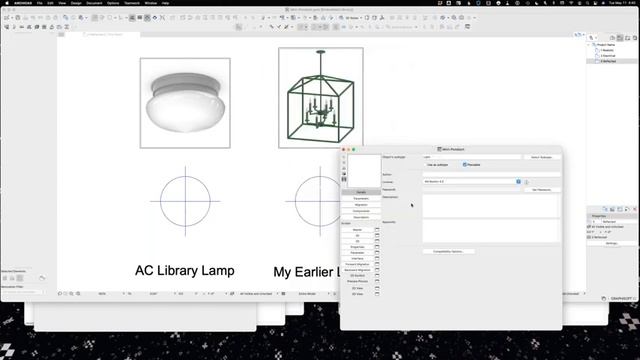Open Backward Migration script window icon
Image resolution: width=640 pixels, height=360 pixels.
click(377, 270)
